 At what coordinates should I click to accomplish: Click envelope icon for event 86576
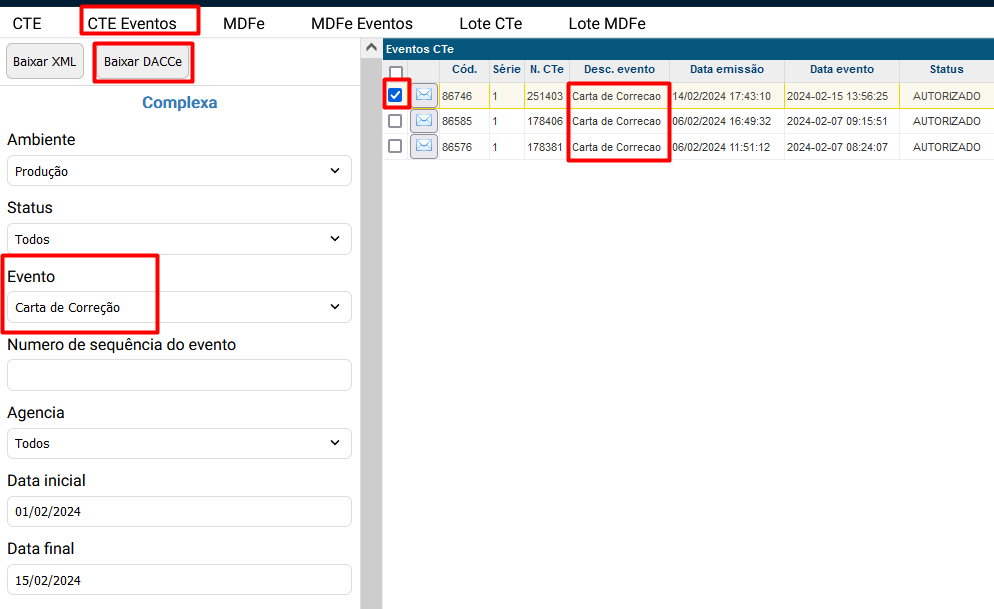click(x=424, y=146)
